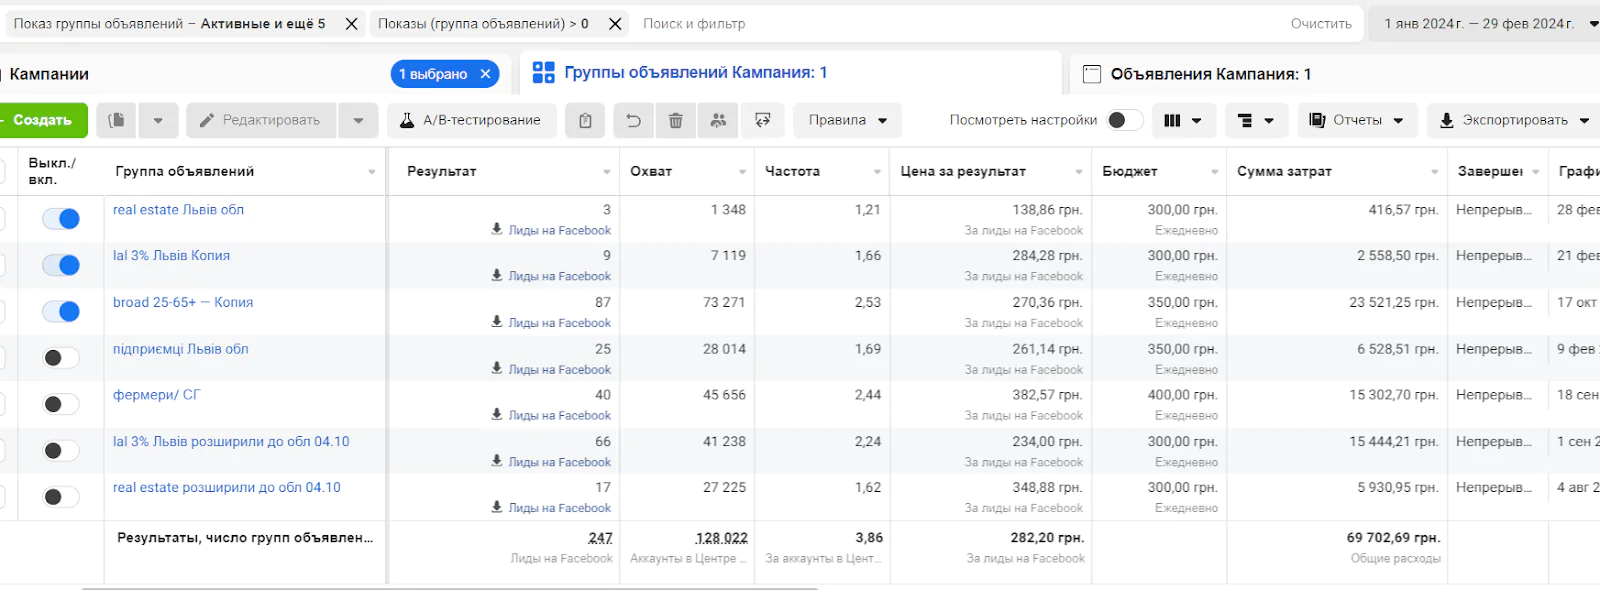
Task: Open the lal 3% Львів Копия link
Action: tap(171, 255)
